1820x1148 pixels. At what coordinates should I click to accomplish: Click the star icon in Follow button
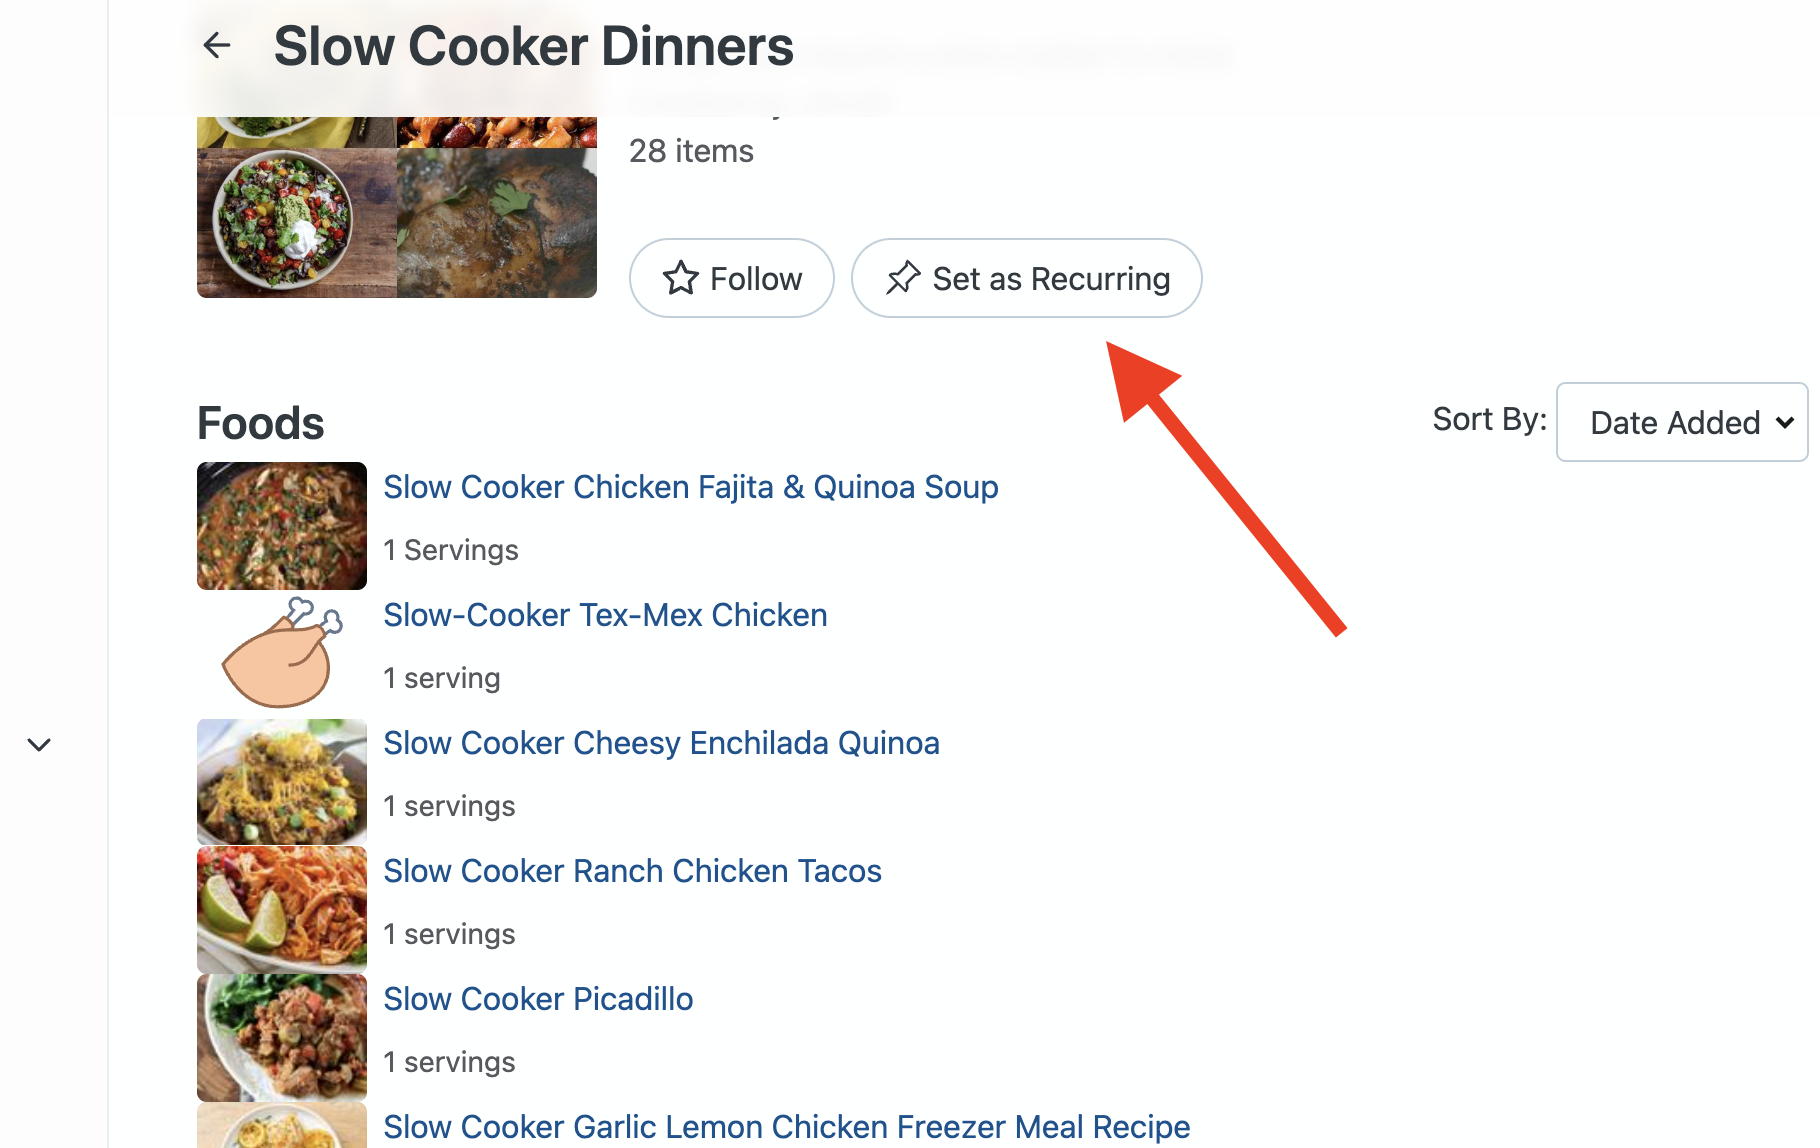pos(681,278)
